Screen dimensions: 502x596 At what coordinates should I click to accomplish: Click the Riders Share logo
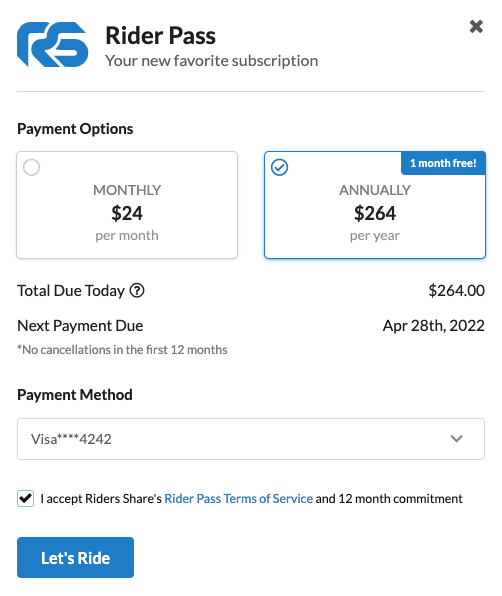pos(52,44)
